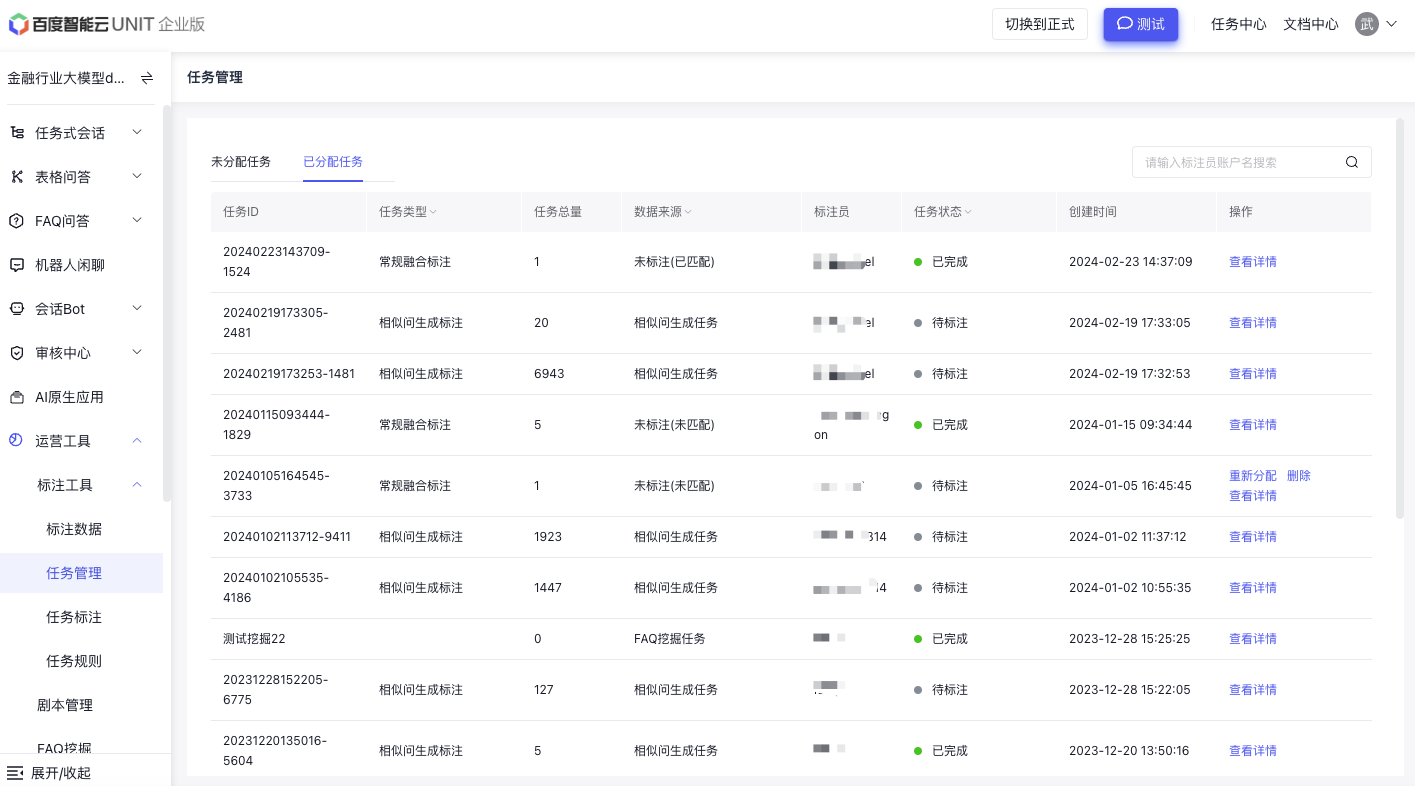The width and height of the screenshot is (1415, 786).
Task: Click the 任务式会话 sidebar icon
Action: (x=17, y=133)
